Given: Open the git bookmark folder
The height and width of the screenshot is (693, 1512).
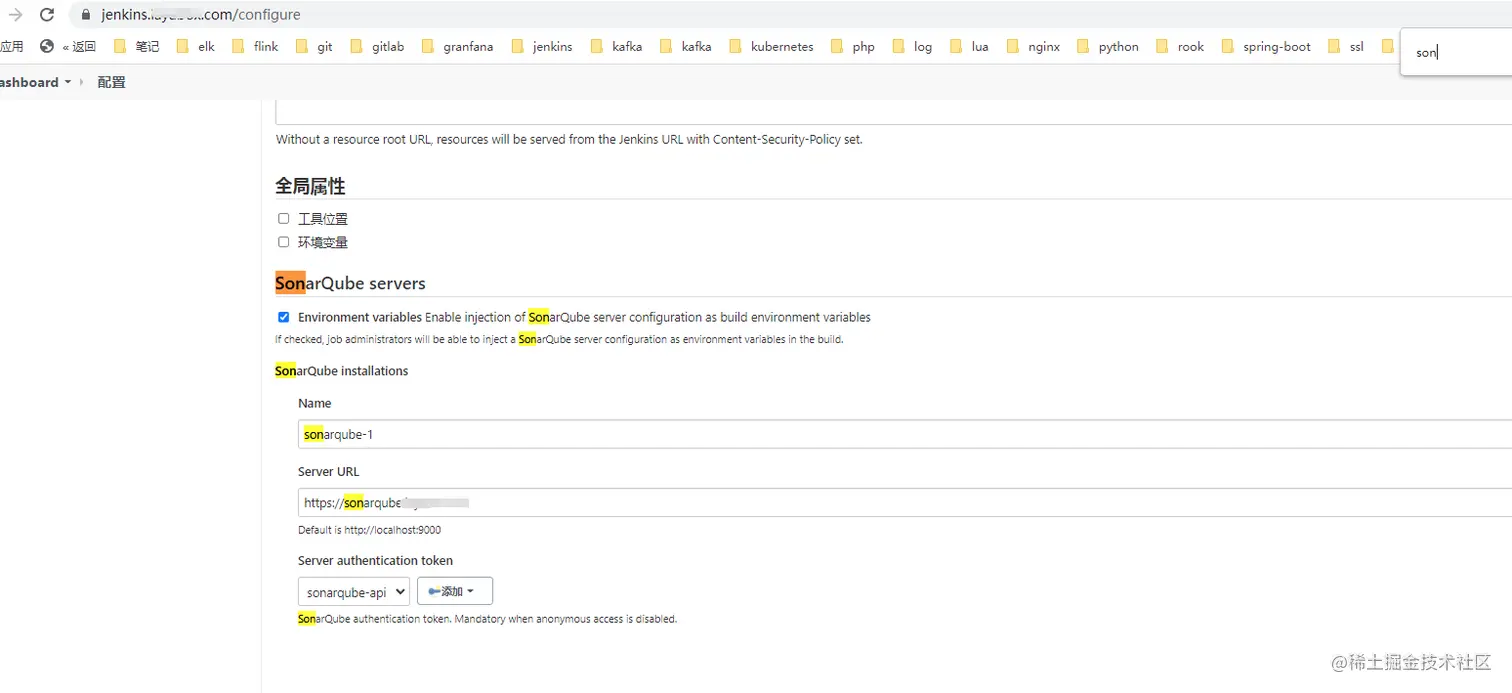Looking at the screenshot, I should (314, 46).
